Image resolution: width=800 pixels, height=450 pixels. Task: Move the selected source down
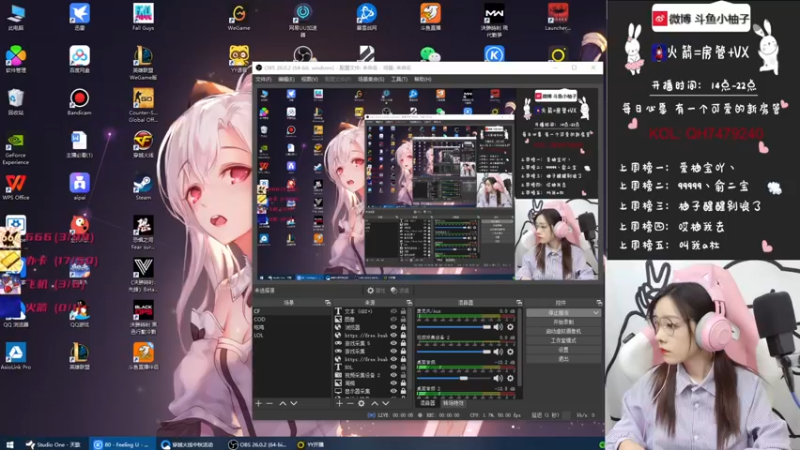(x=386, y=404)
